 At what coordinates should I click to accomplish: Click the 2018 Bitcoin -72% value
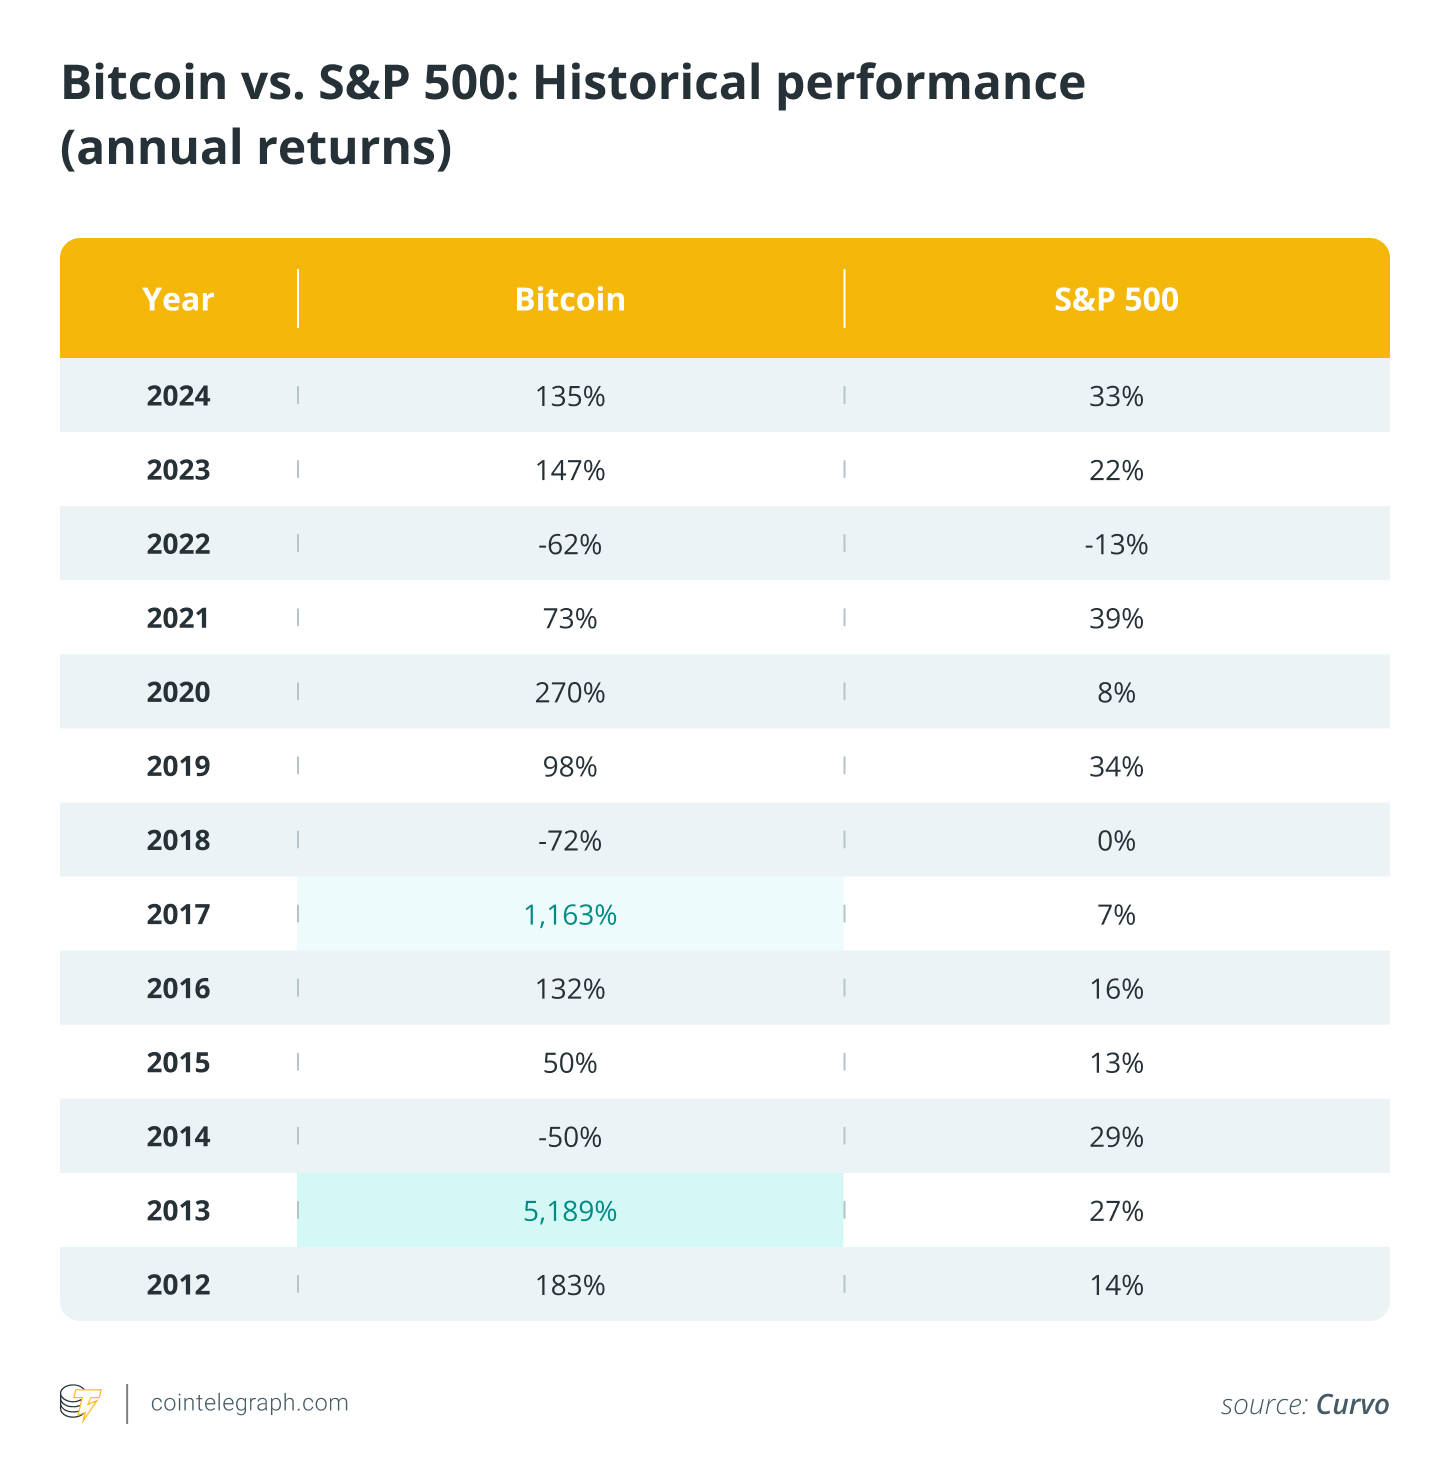pyautogui.click(x=570, y=841)
